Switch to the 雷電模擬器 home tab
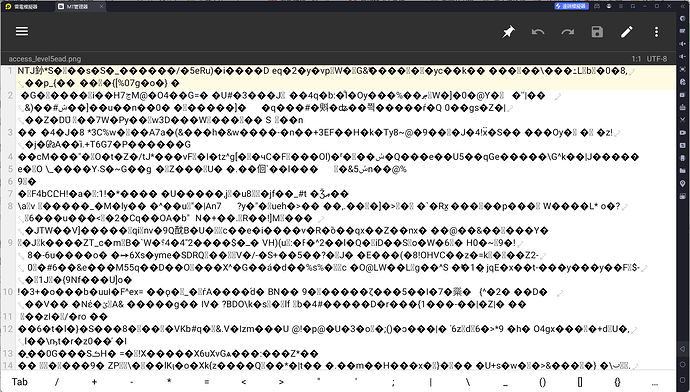The width and height of the screenshot is (690, 392). pos(22,6)
